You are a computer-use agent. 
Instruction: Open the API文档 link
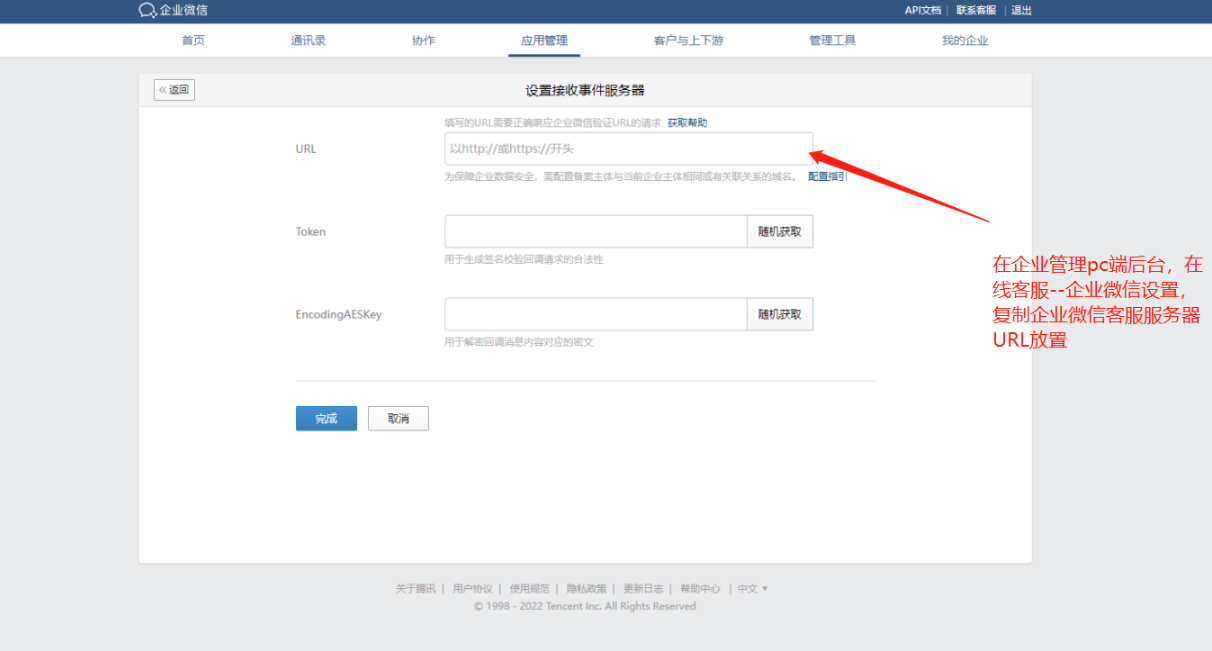pos(922,11)
